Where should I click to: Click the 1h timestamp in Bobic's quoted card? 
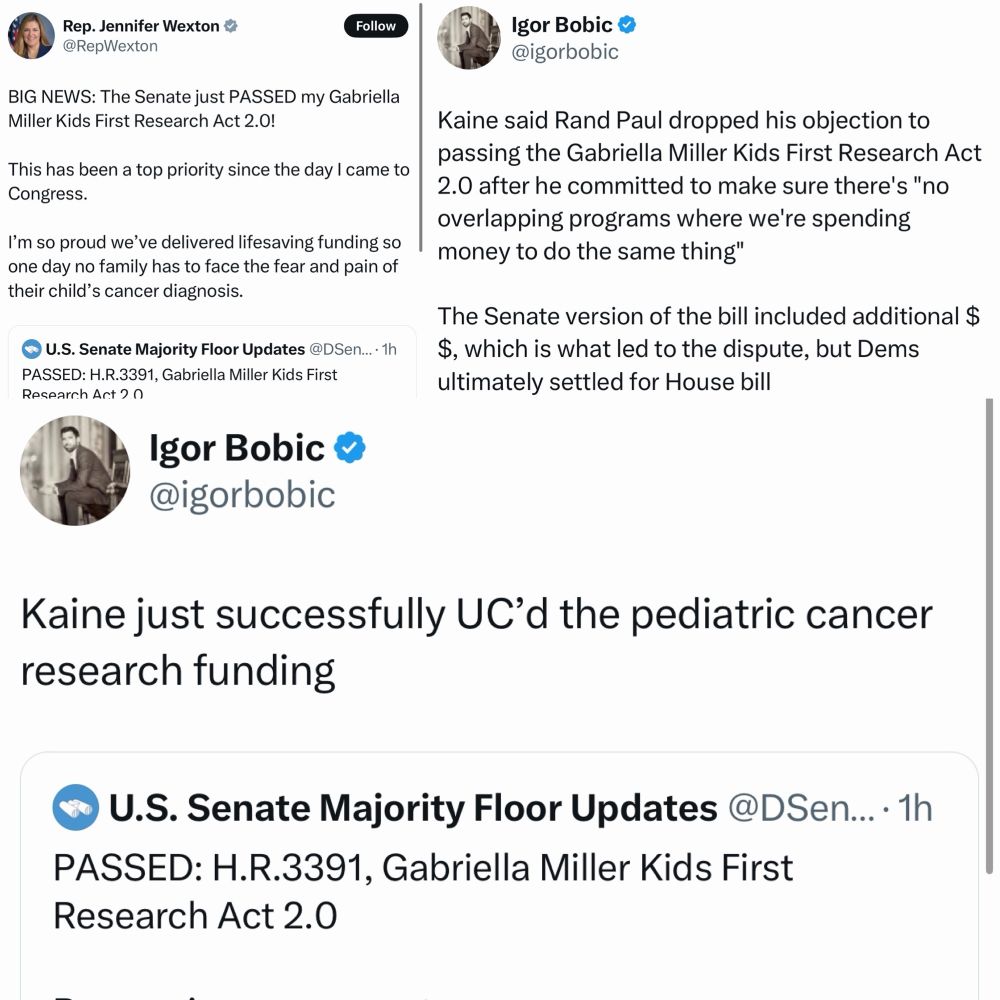pos(917,808)
